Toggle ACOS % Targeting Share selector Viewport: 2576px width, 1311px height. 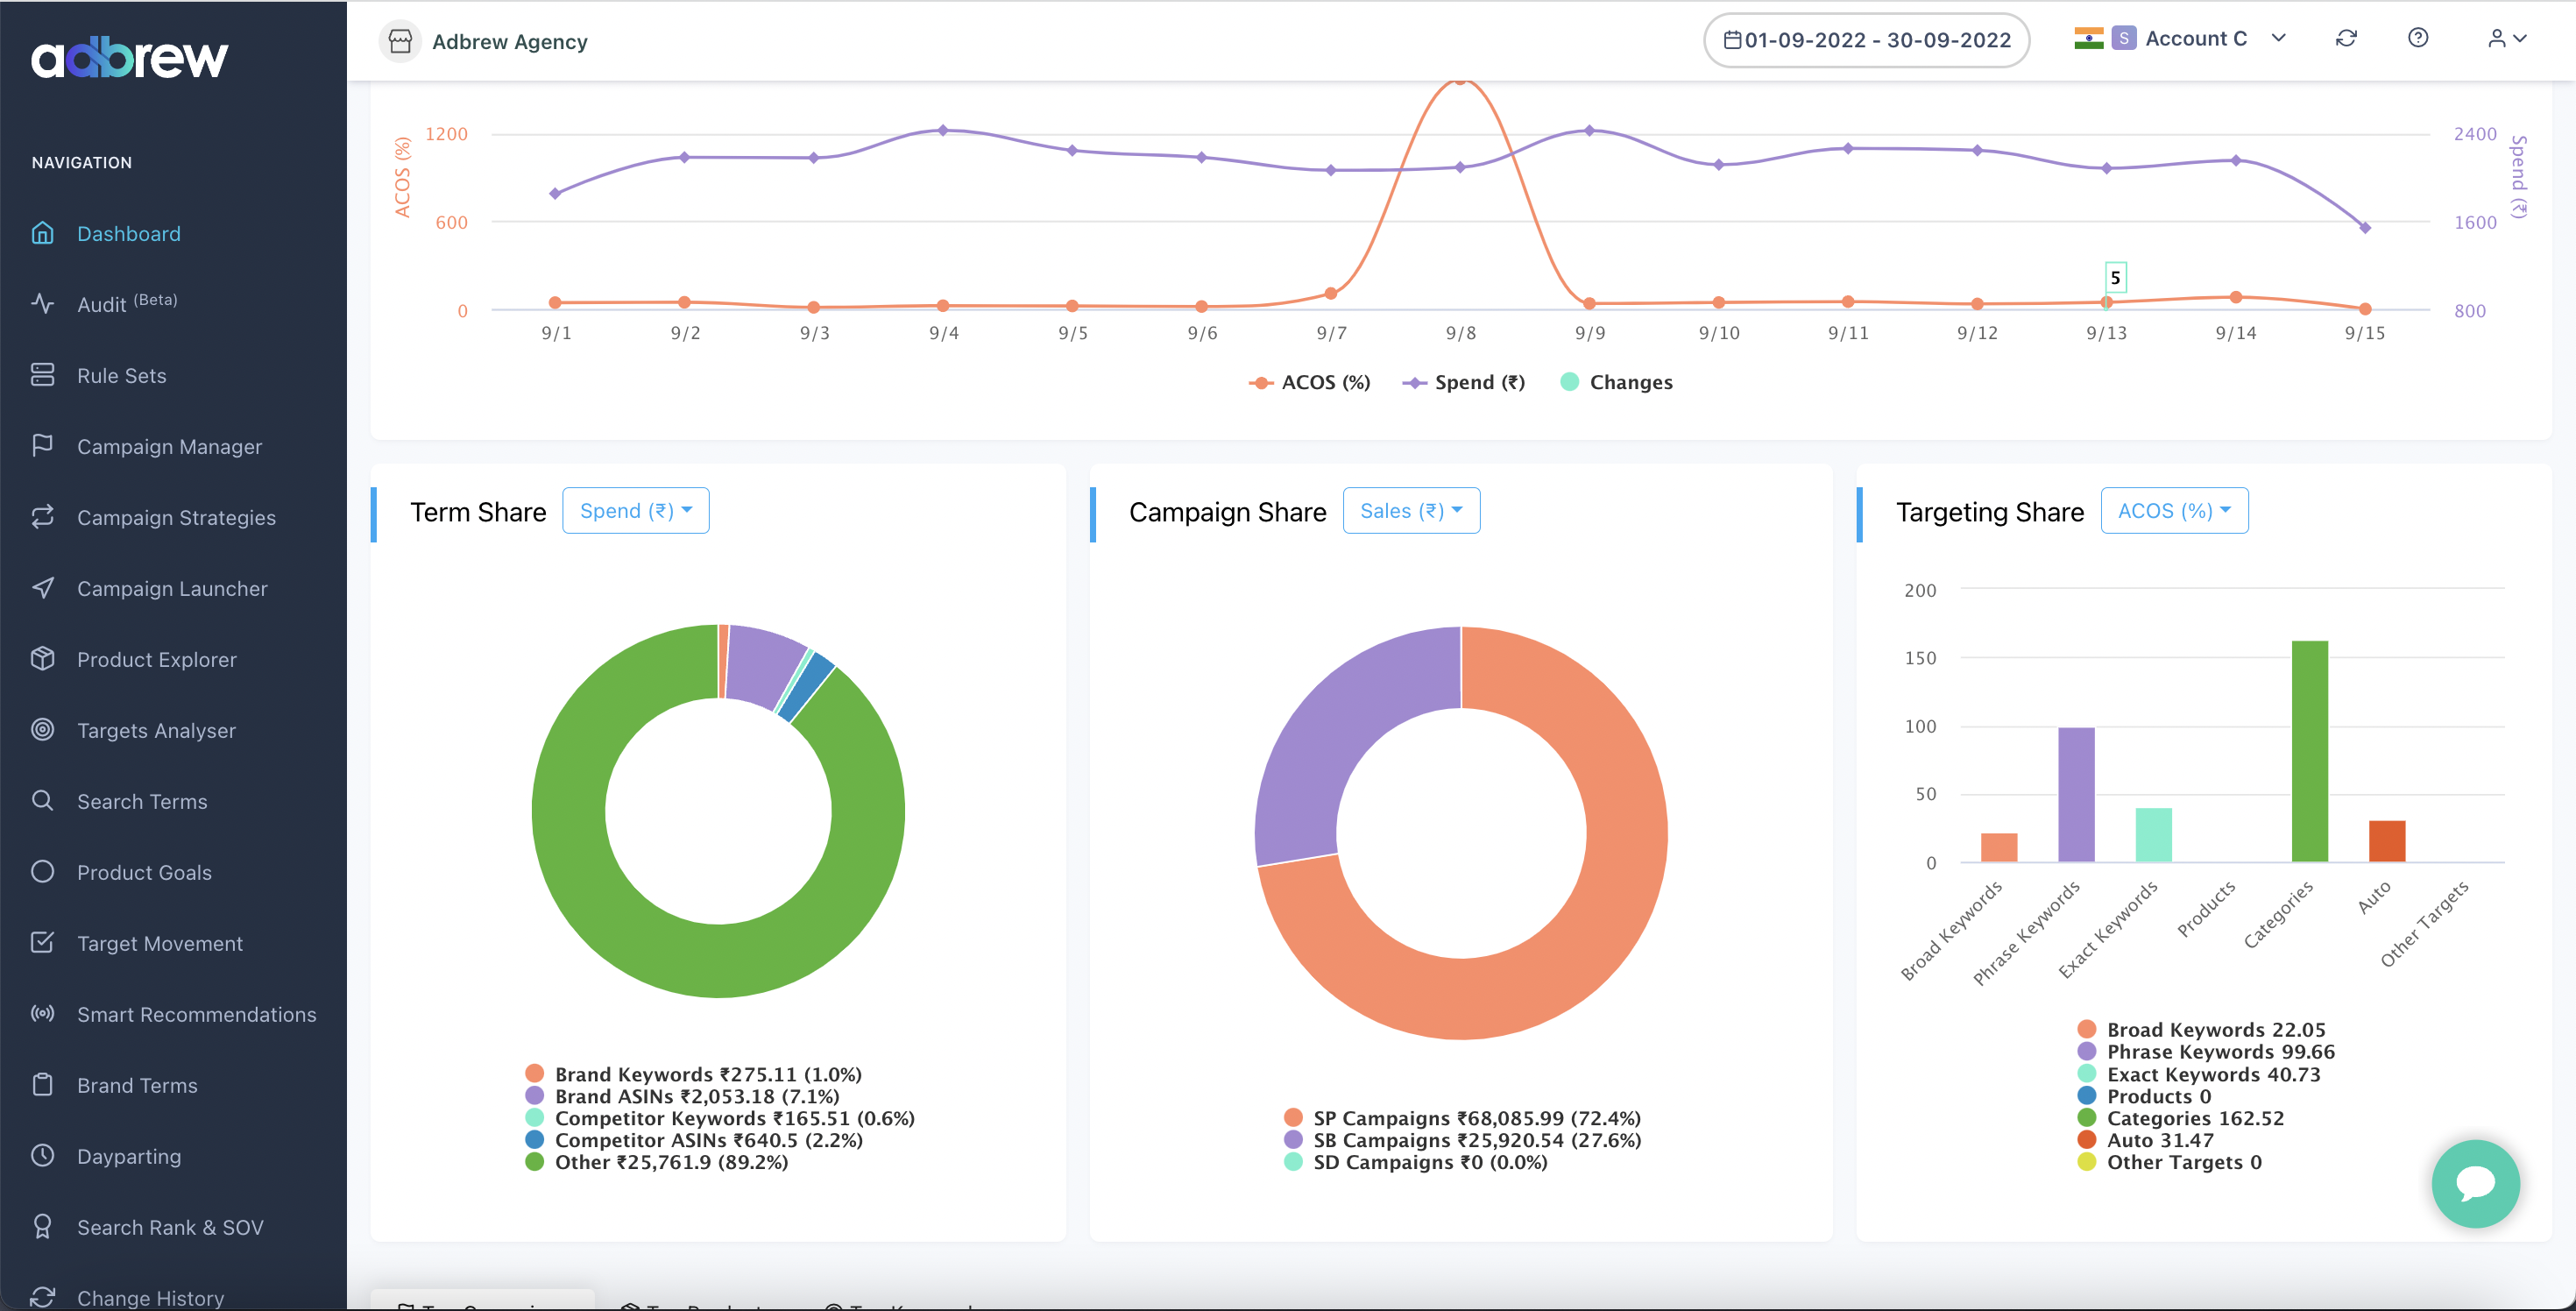(x=2171, y=508)
